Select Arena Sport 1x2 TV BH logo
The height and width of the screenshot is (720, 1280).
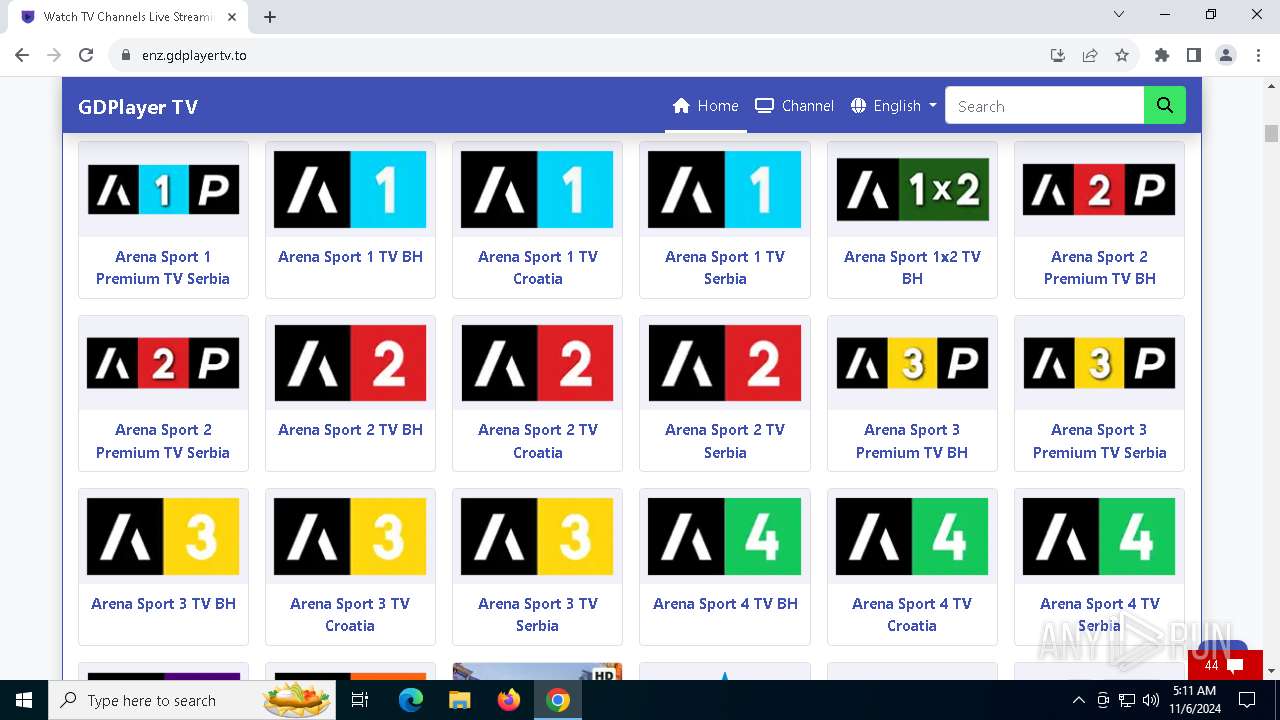pyautogui.click(x=912, y=190)
